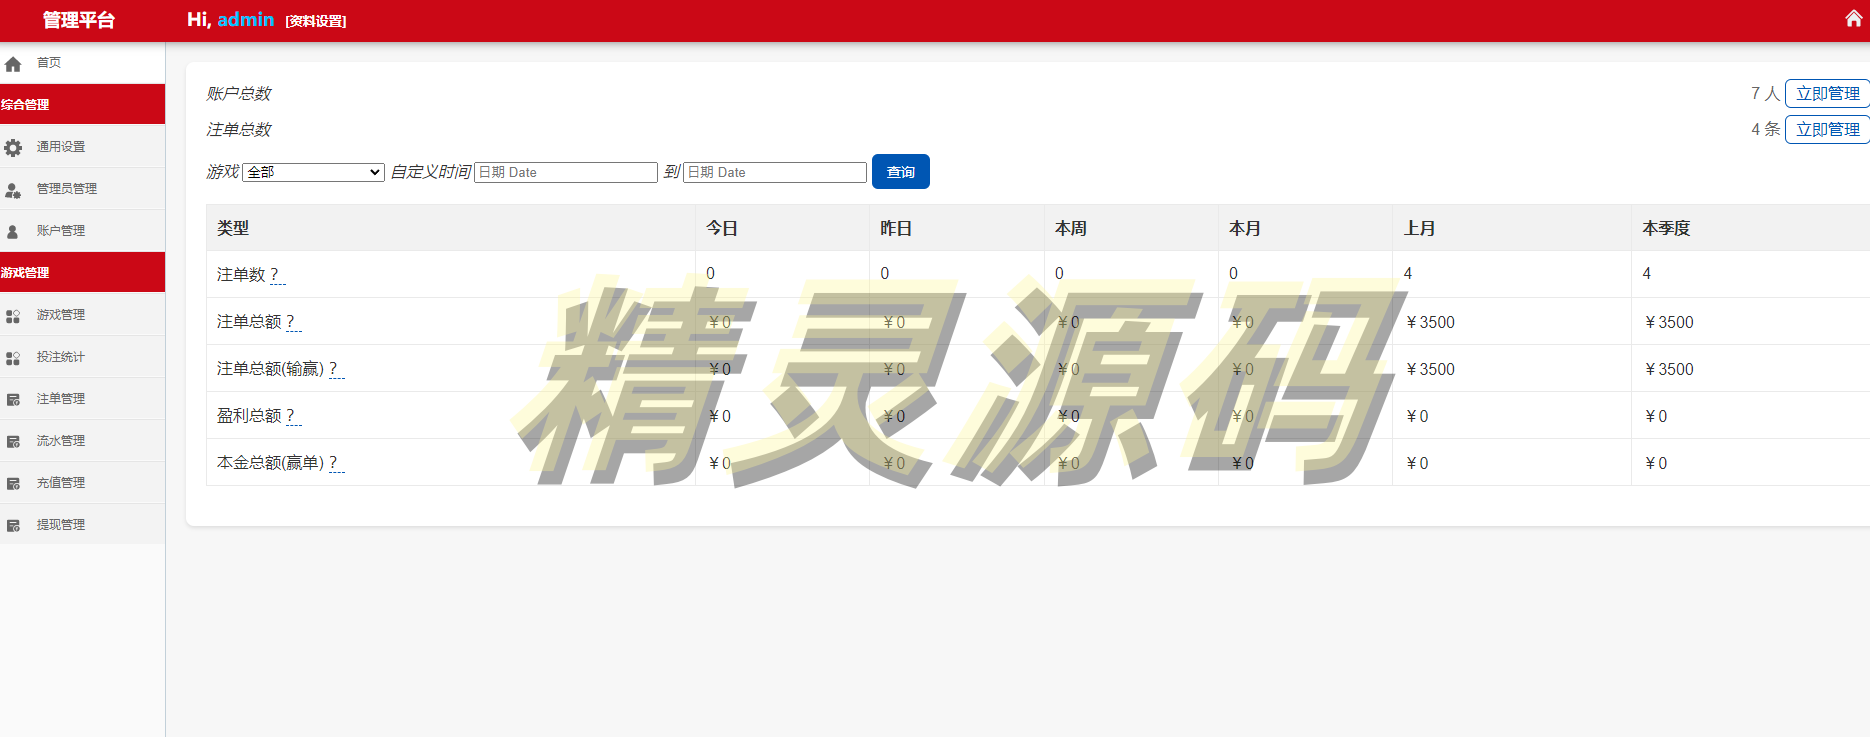Click 立即管理 next to 账户总数
This screenshot has width=1870, height=737.
[1827, 94]
